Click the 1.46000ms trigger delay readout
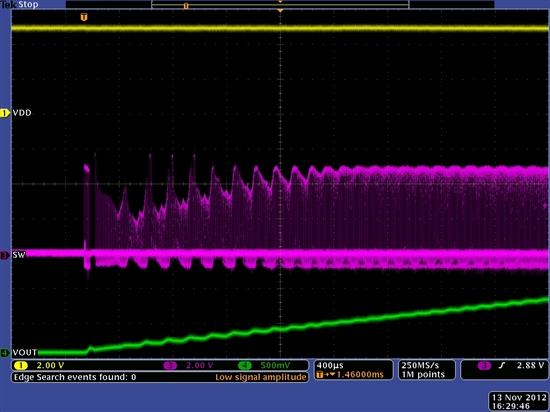 click(360, 374)
